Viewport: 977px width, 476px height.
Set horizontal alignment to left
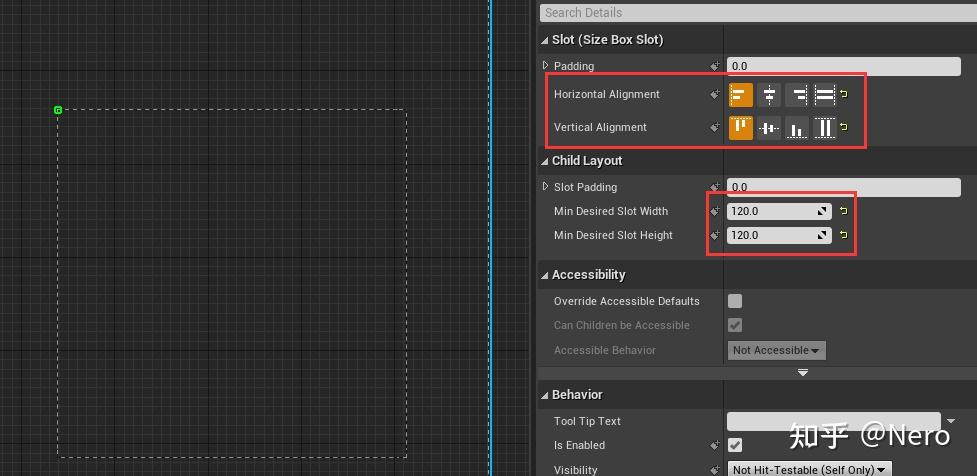(740, 95)
